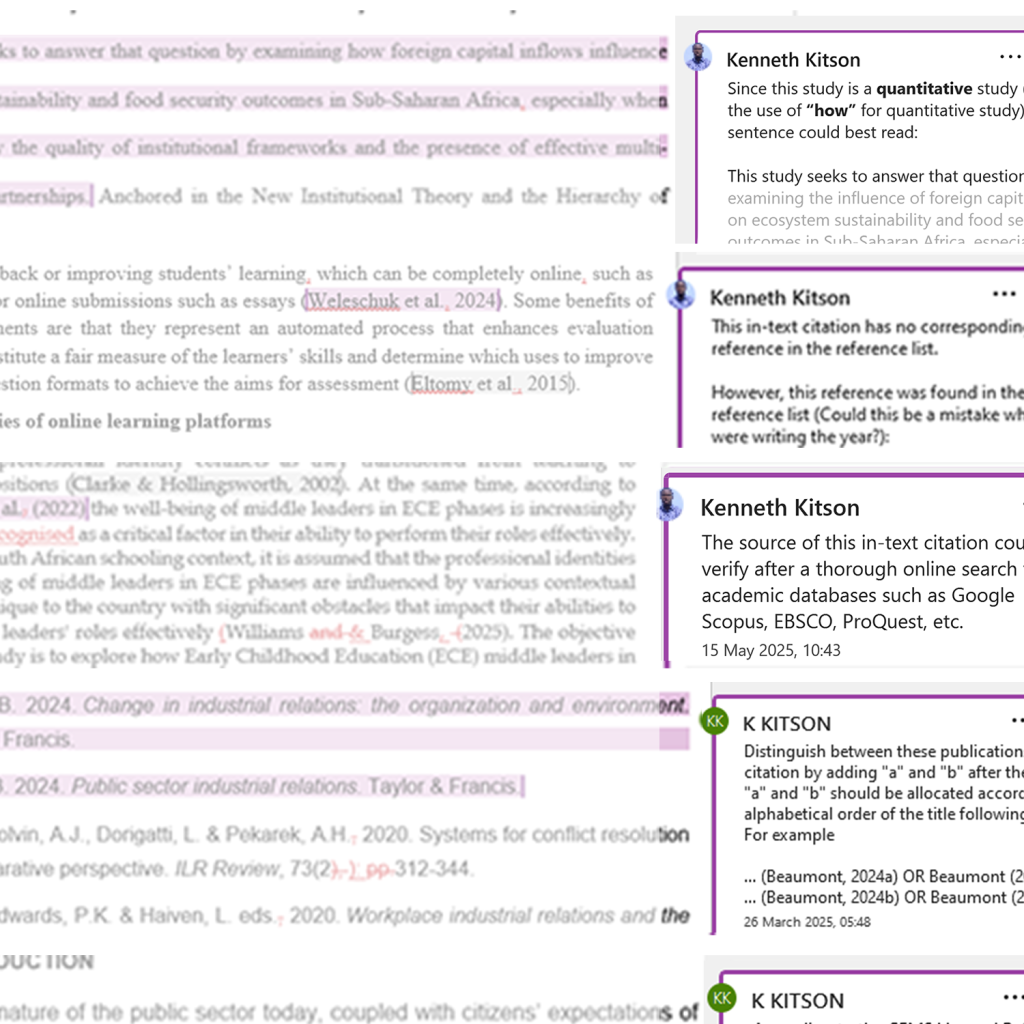Click the Eltomy et al., 2015 citation
Image resolution: width=1024 pixels, height=1024 pixels.
(x=489, y=383)
